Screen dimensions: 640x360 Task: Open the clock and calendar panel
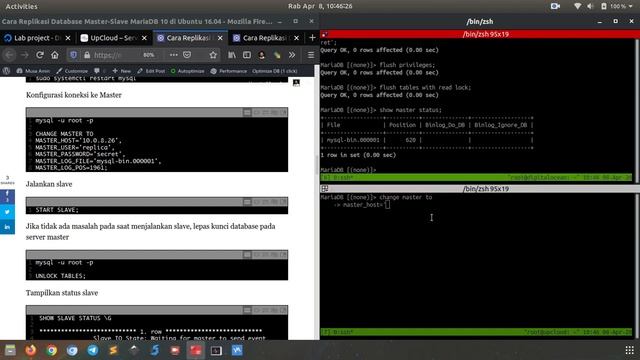click(320, 6)
